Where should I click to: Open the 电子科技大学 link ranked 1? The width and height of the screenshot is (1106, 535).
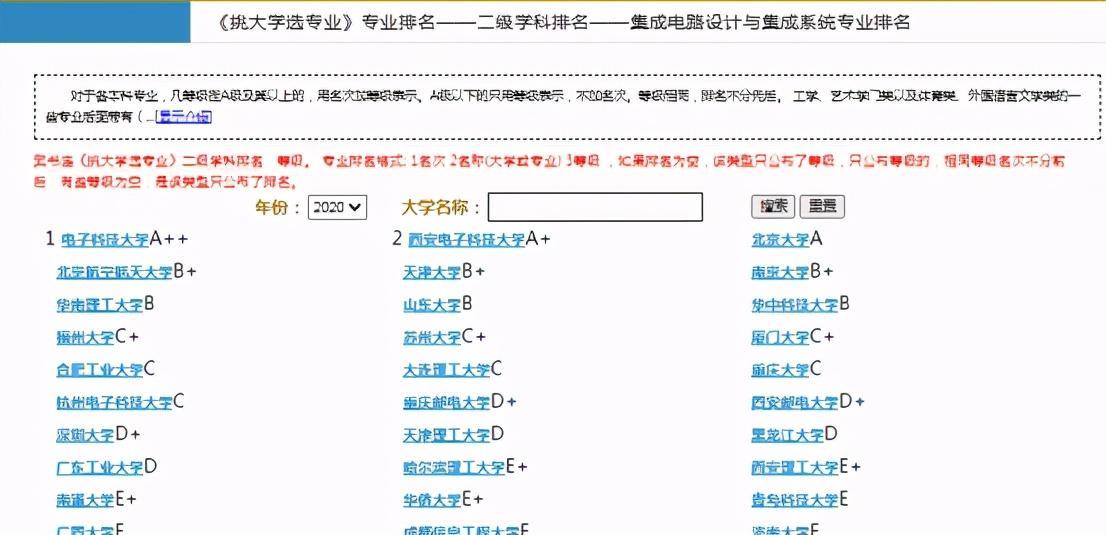(105, 240)
